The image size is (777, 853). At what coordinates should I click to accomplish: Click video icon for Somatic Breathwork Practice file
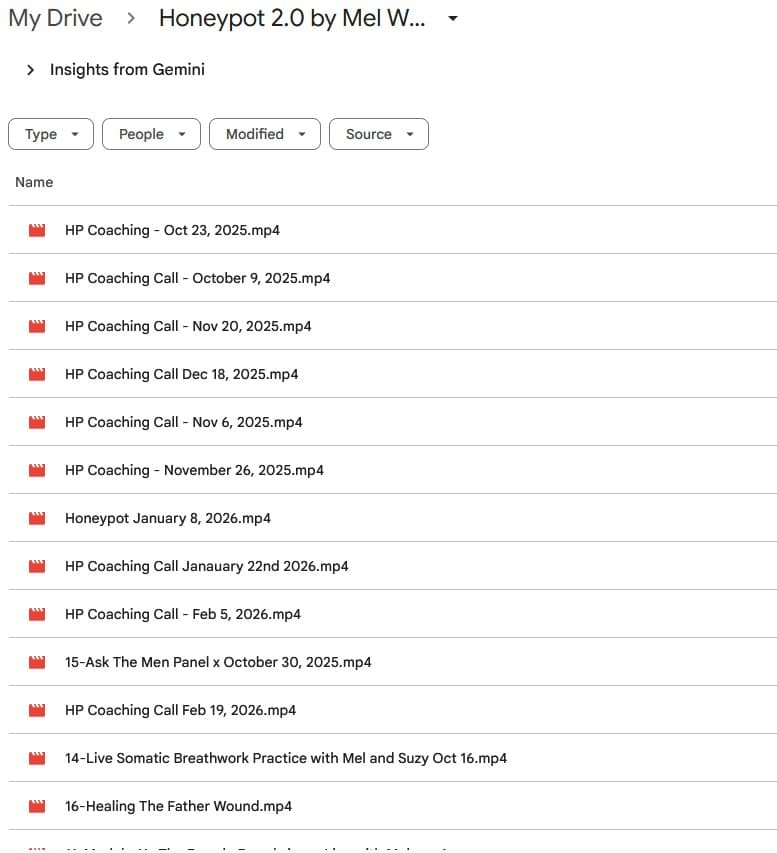tap(37, 758)
